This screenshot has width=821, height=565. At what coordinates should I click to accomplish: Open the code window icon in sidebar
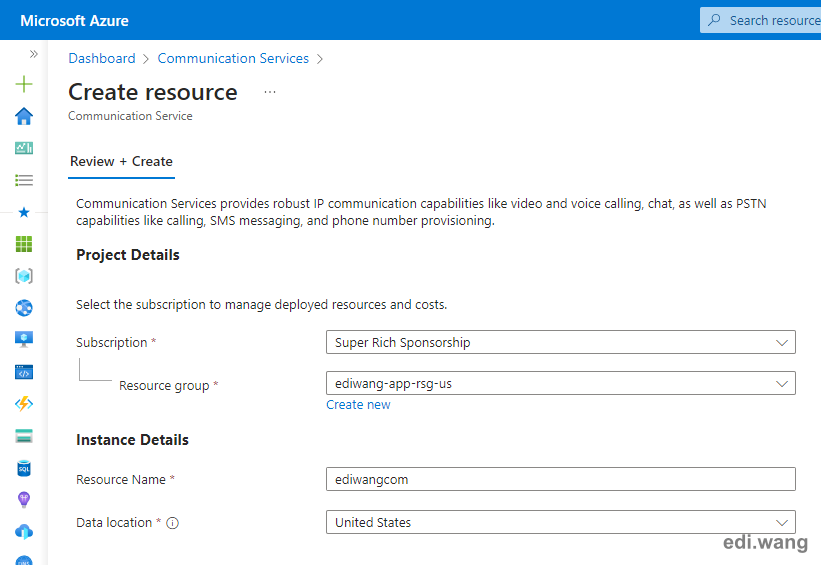24,372
